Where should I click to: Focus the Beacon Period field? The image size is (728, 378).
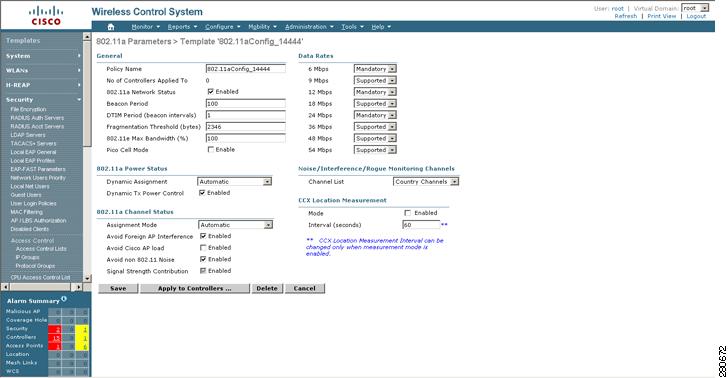[246, 104]
